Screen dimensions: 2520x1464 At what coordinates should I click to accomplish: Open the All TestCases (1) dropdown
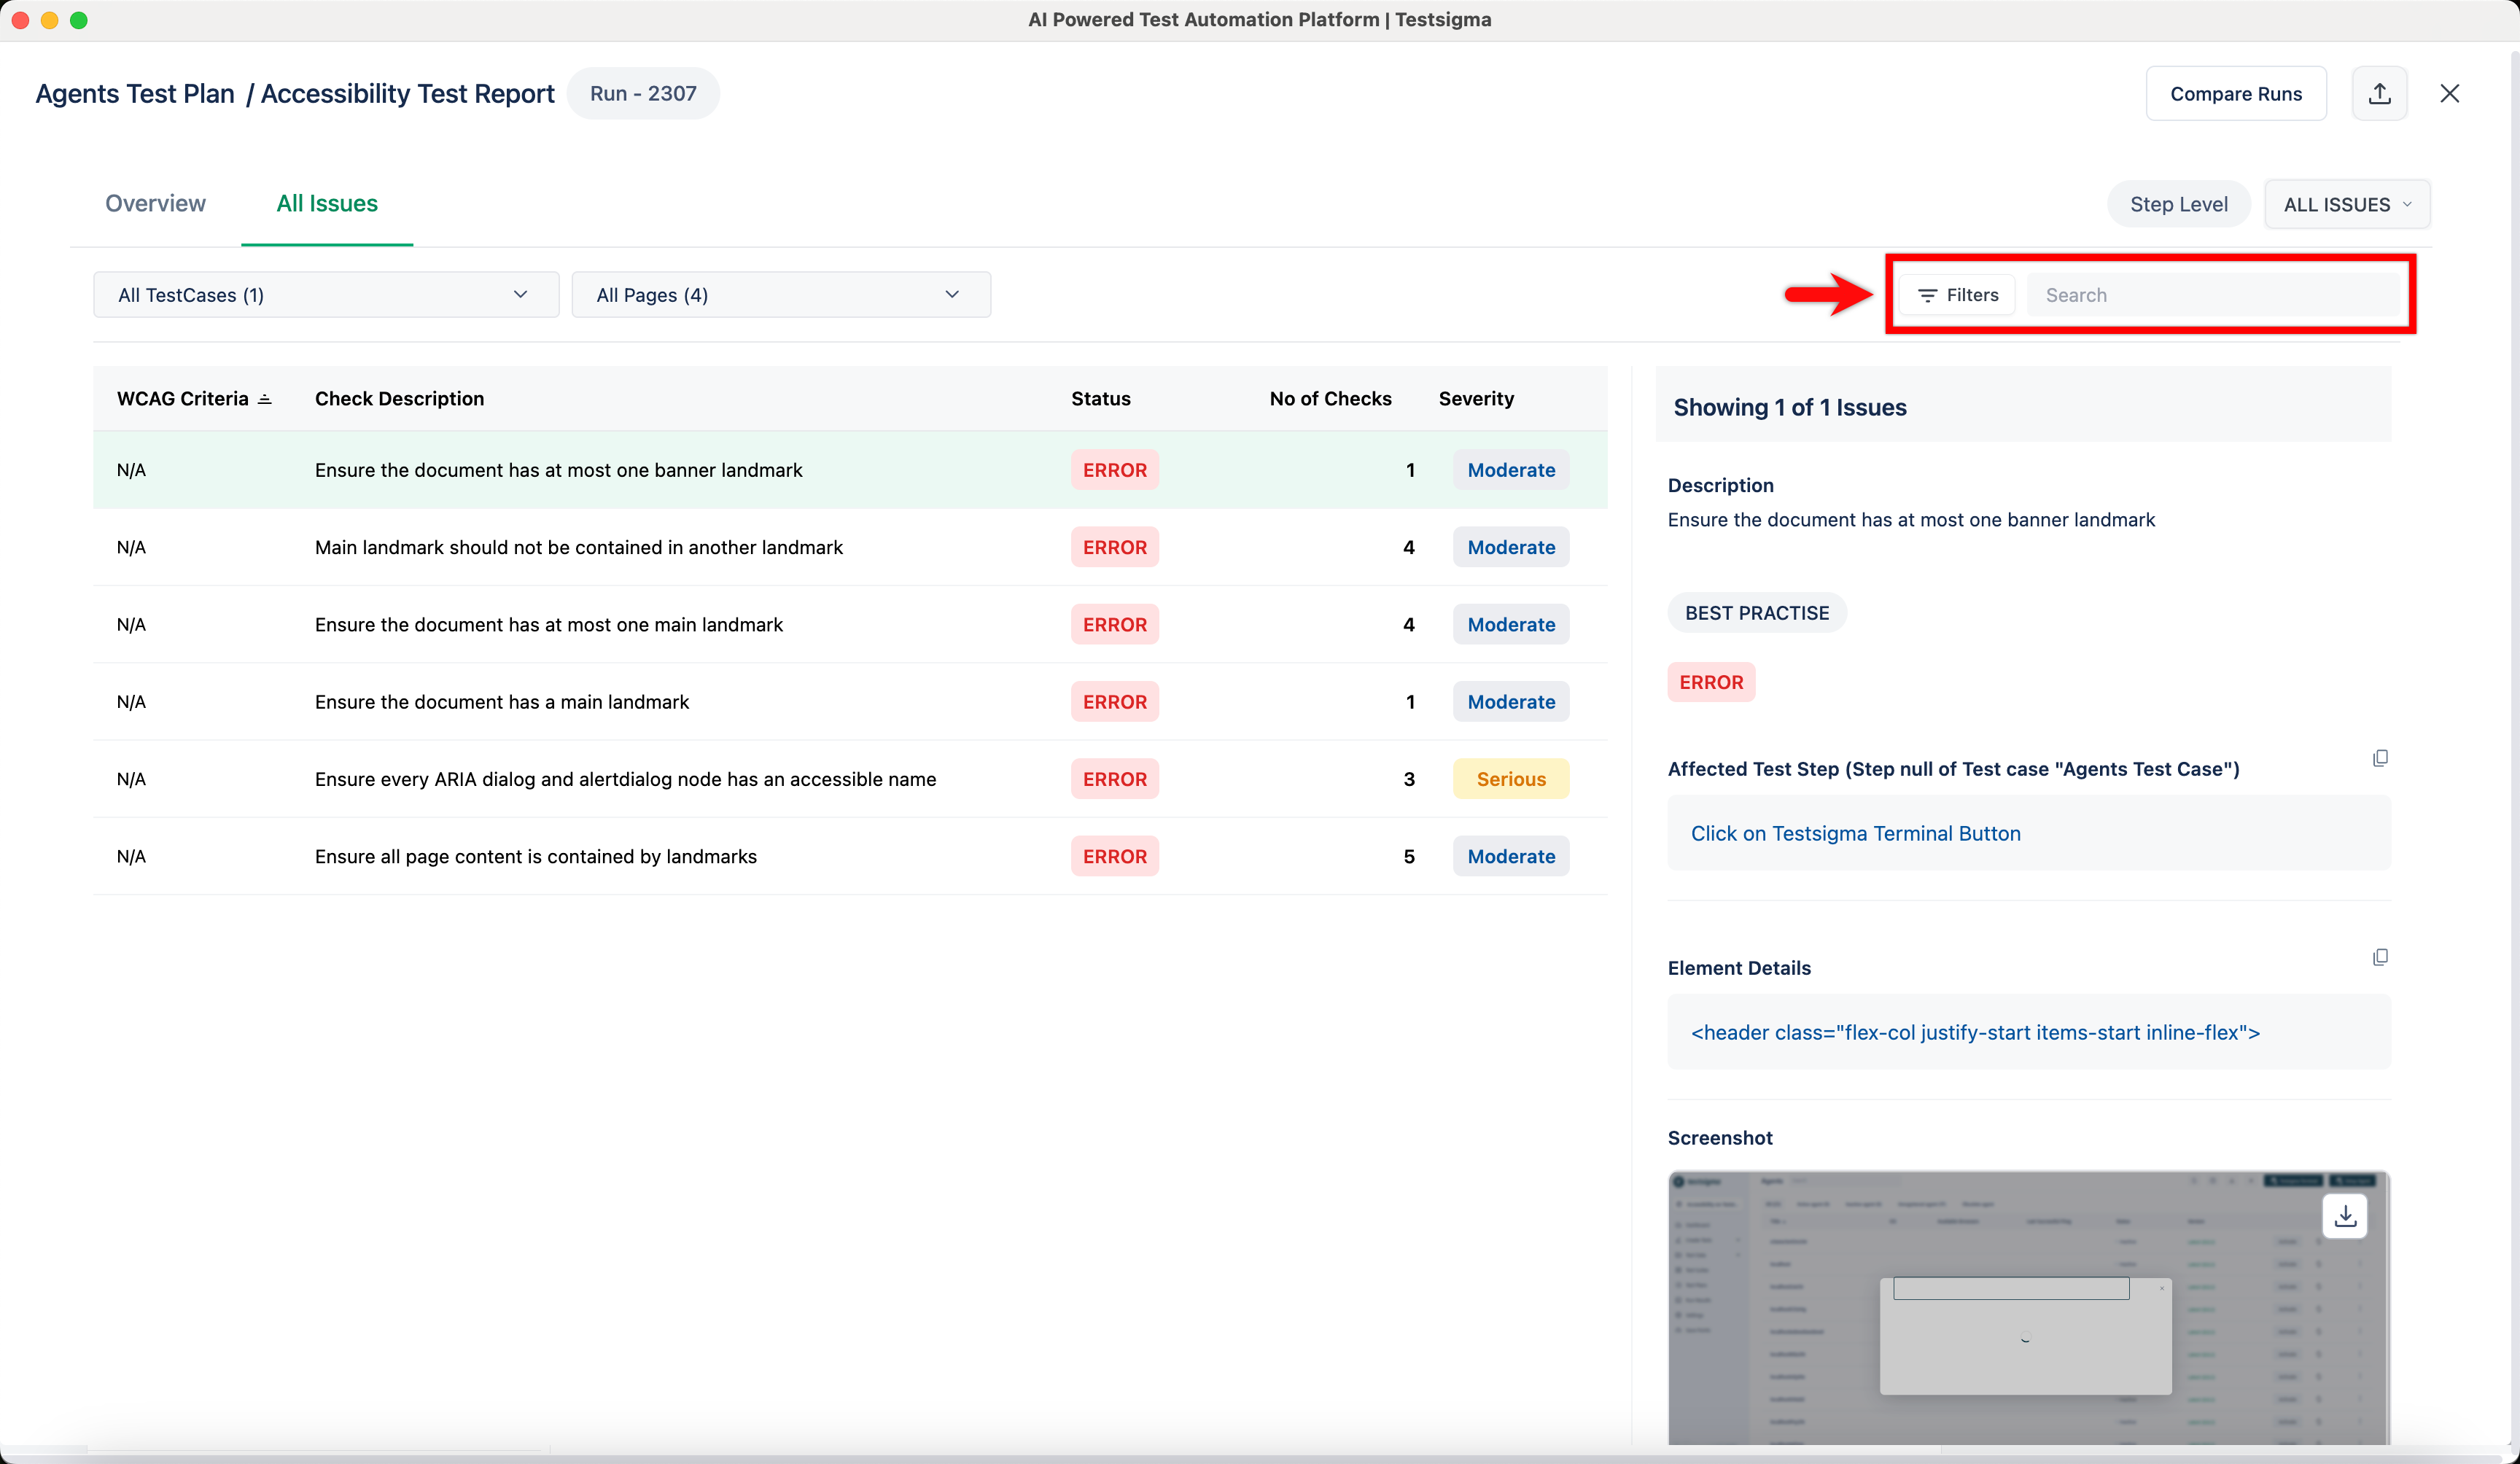[x=325, y=295]
